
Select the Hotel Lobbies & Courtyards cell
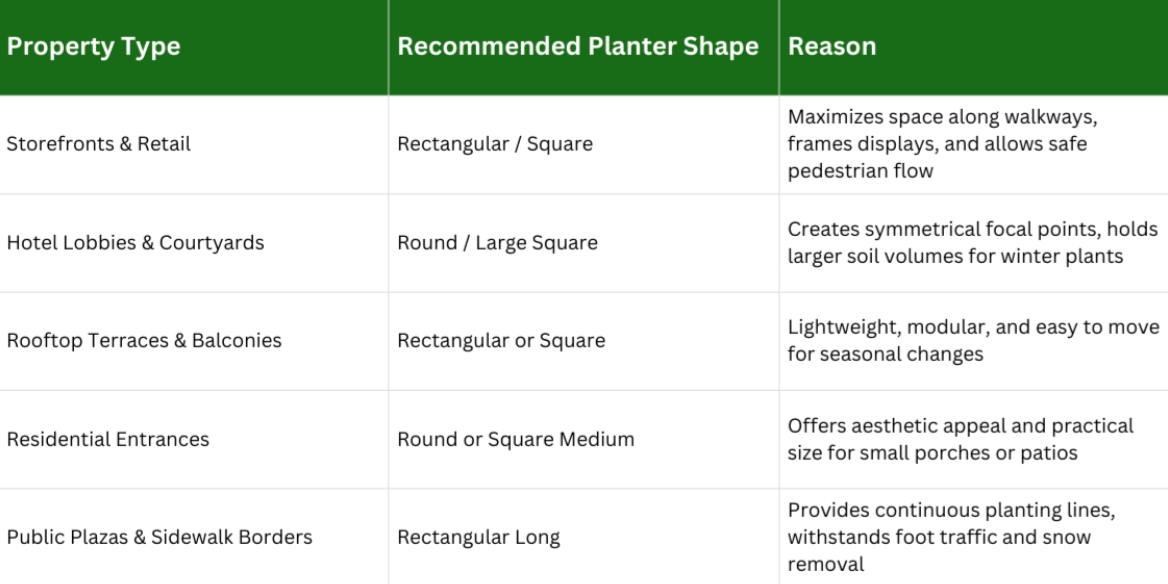coord(135,243)
